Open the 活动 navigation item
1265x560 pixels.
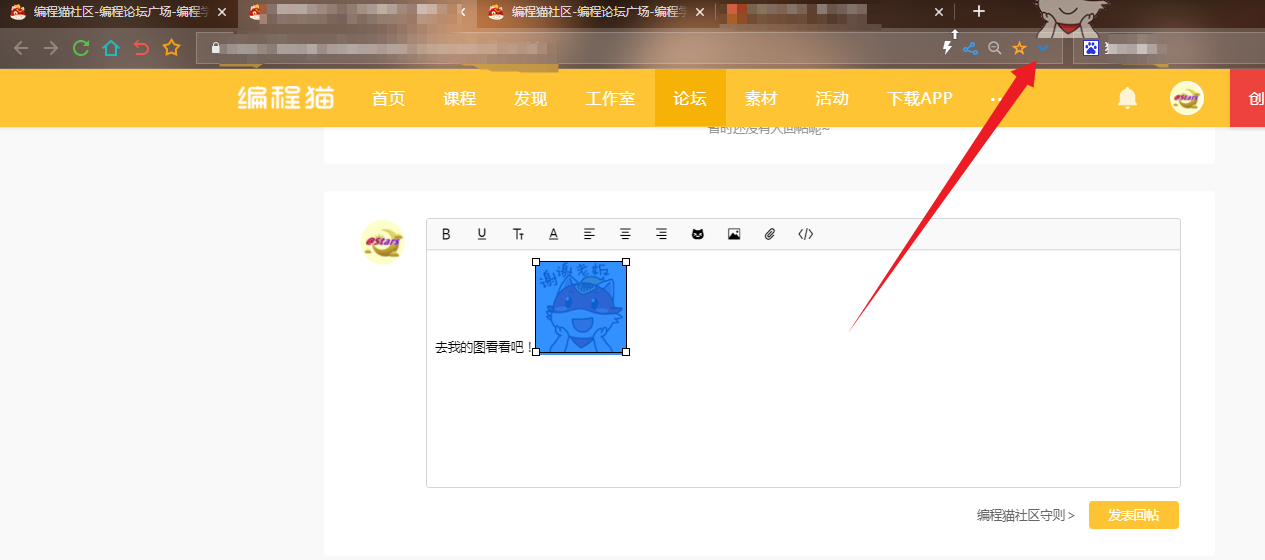pos(832,98)
